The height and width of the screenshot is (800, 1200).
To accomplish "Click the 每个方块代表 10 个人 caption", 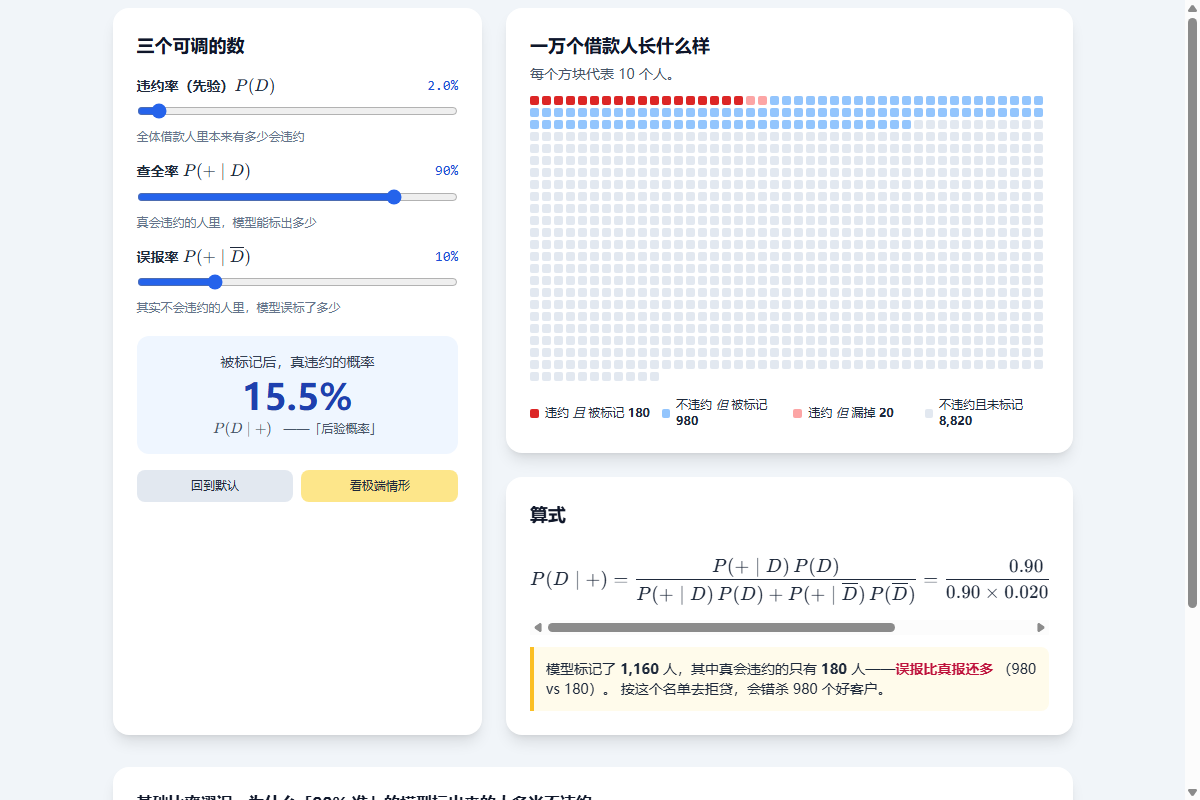I will (602, 74).
